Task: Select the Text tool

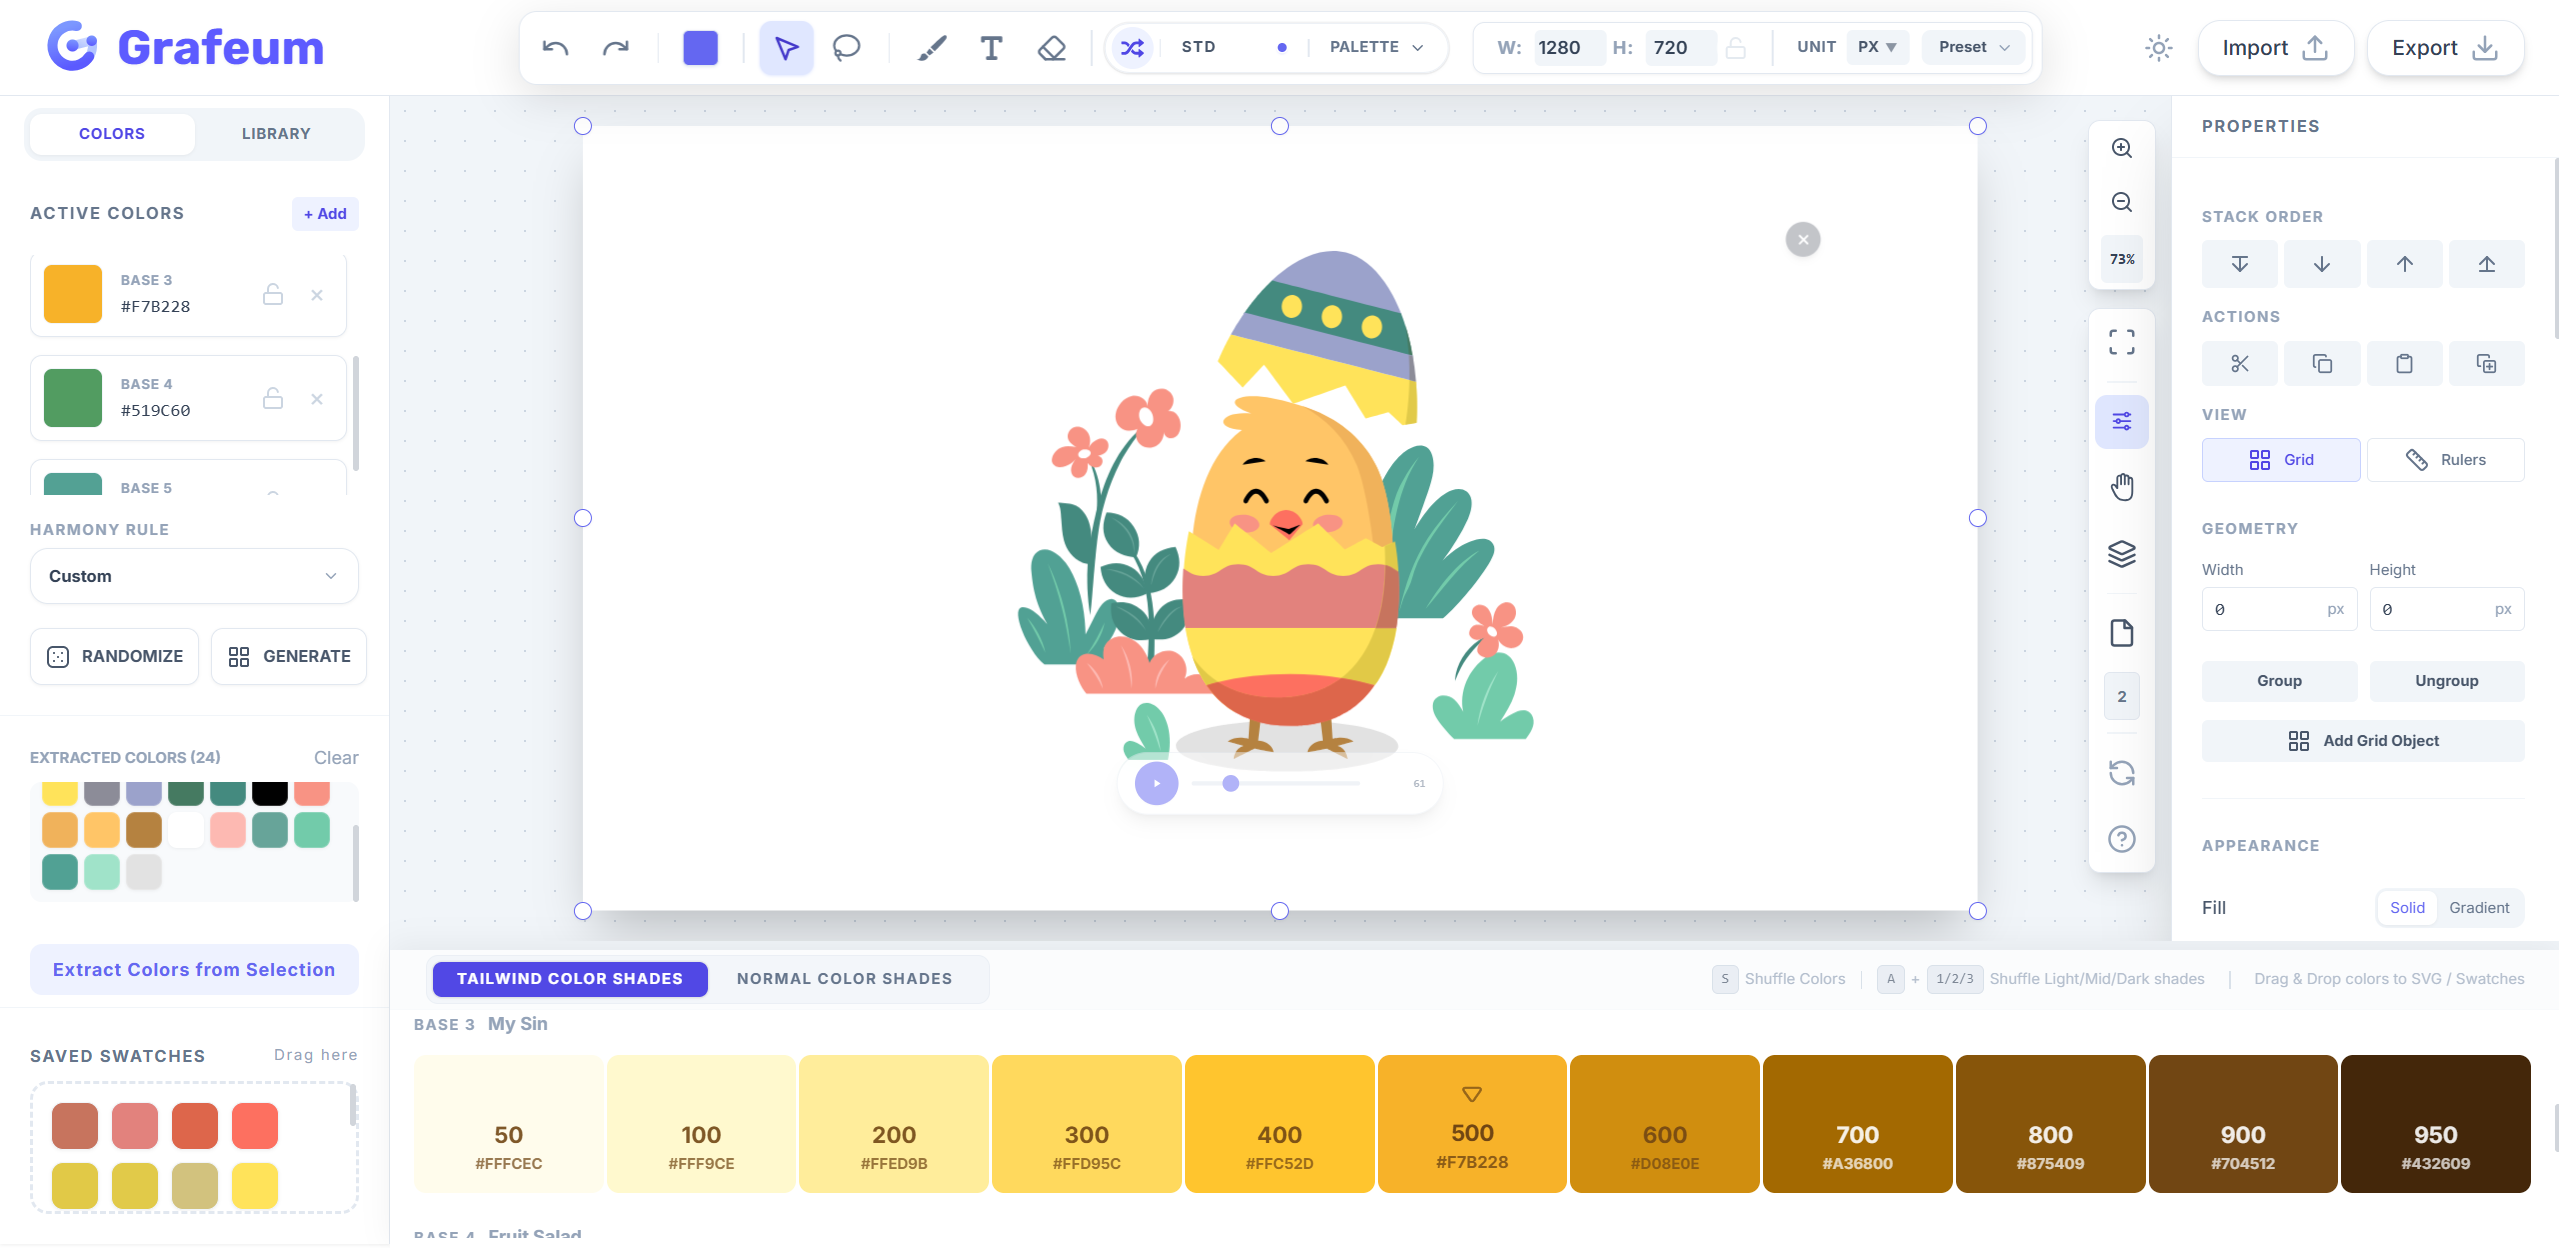Action: (991, 47)
